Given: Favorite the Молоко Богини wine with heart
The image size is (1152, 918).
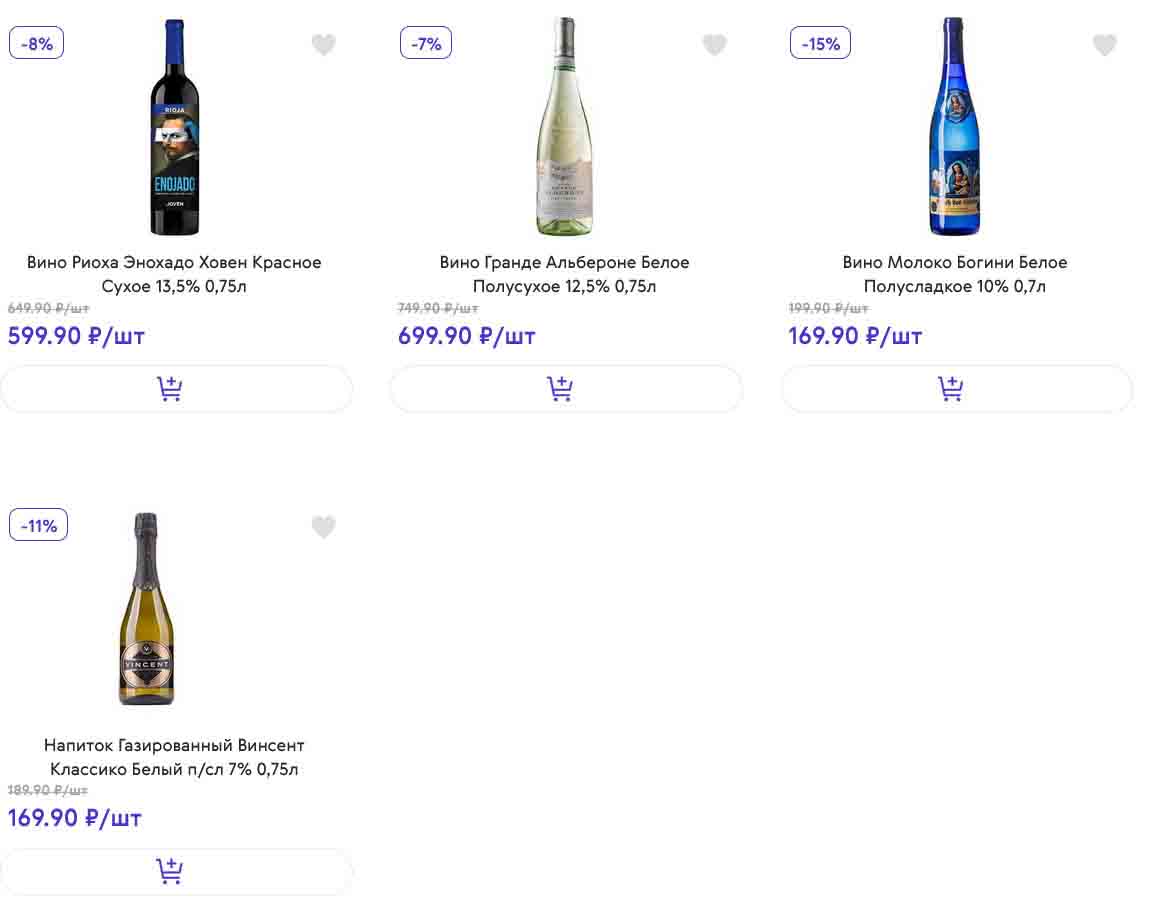Looking at the screenshot, I should (1104, 45).
